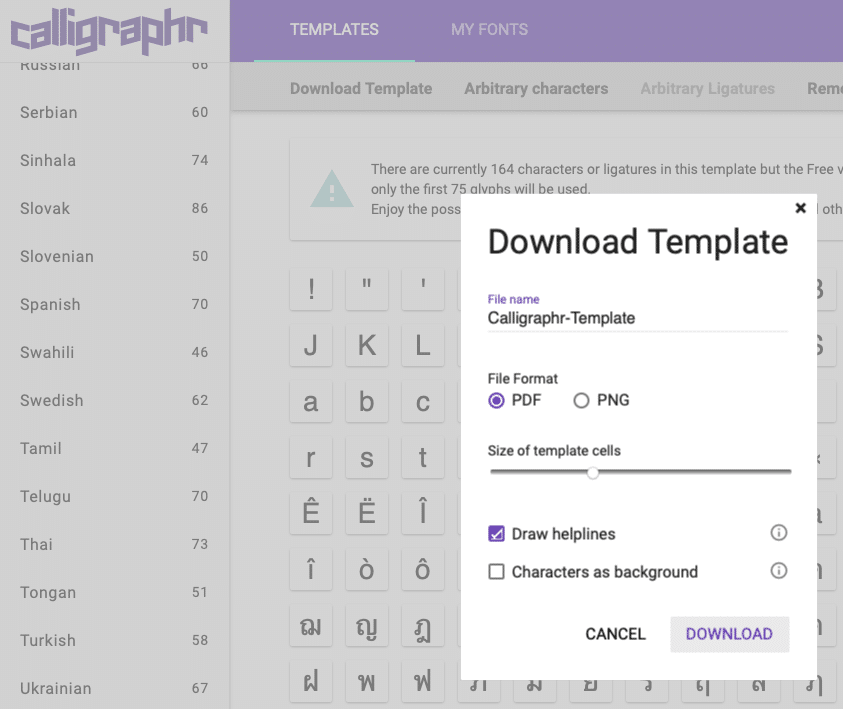
Task: Open Arbitrary characters in the toolbar
Action: coord(536,88)
